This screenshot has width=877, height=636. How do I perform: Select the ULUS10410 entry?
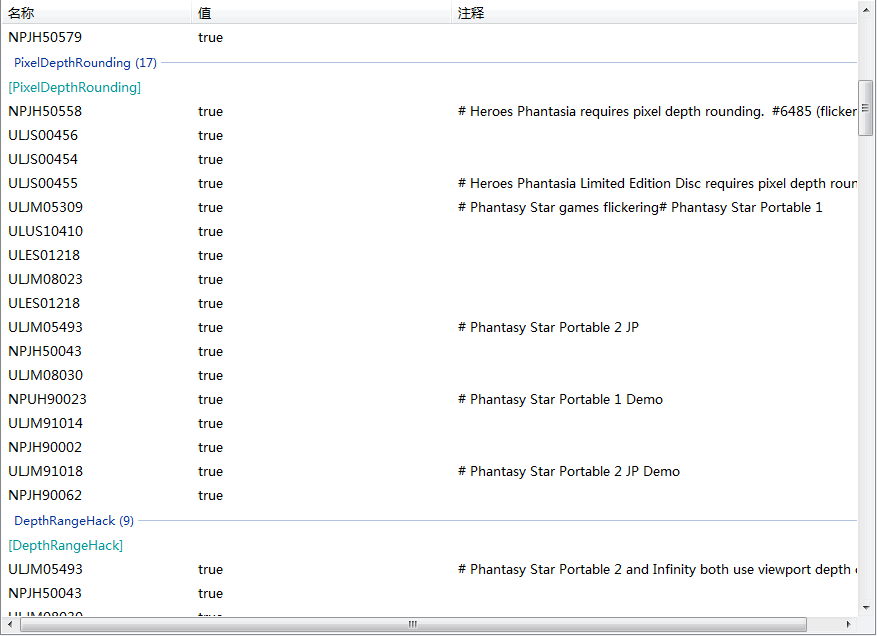tap(45, 232)
